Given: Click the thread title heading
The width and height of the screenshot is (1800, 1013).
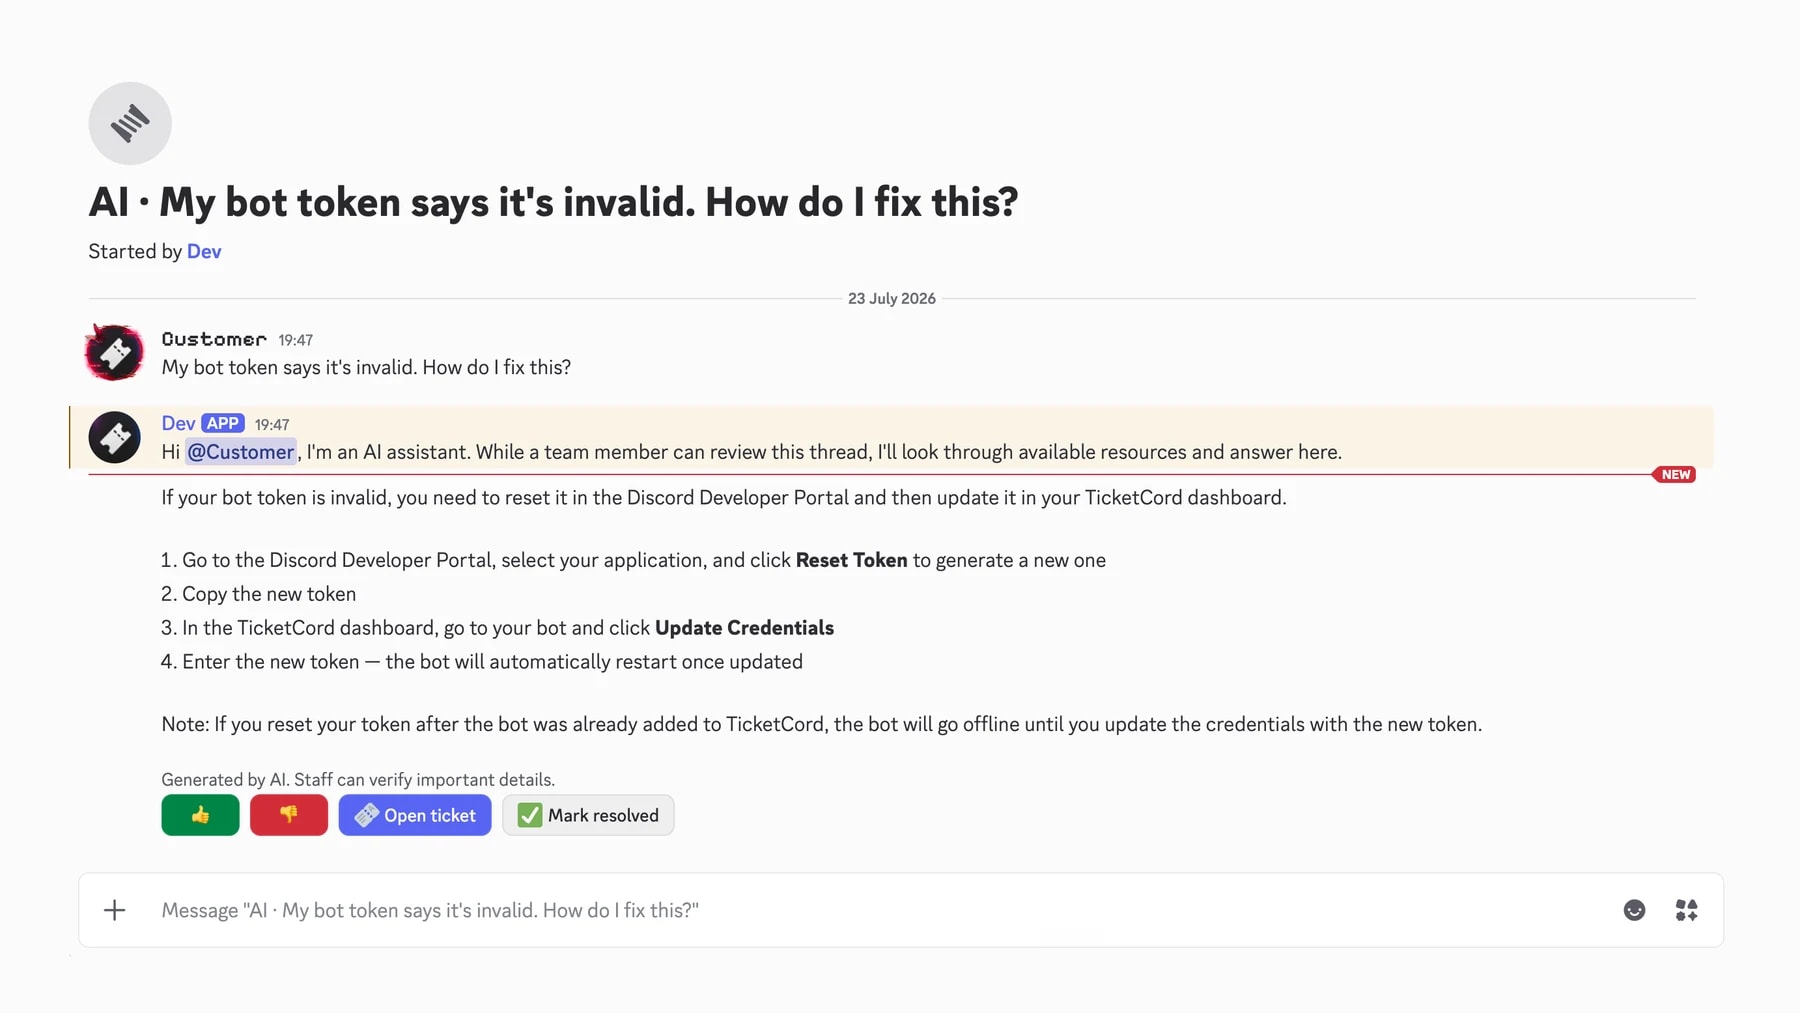Looking at the screenshot, I should pos(553,202).
